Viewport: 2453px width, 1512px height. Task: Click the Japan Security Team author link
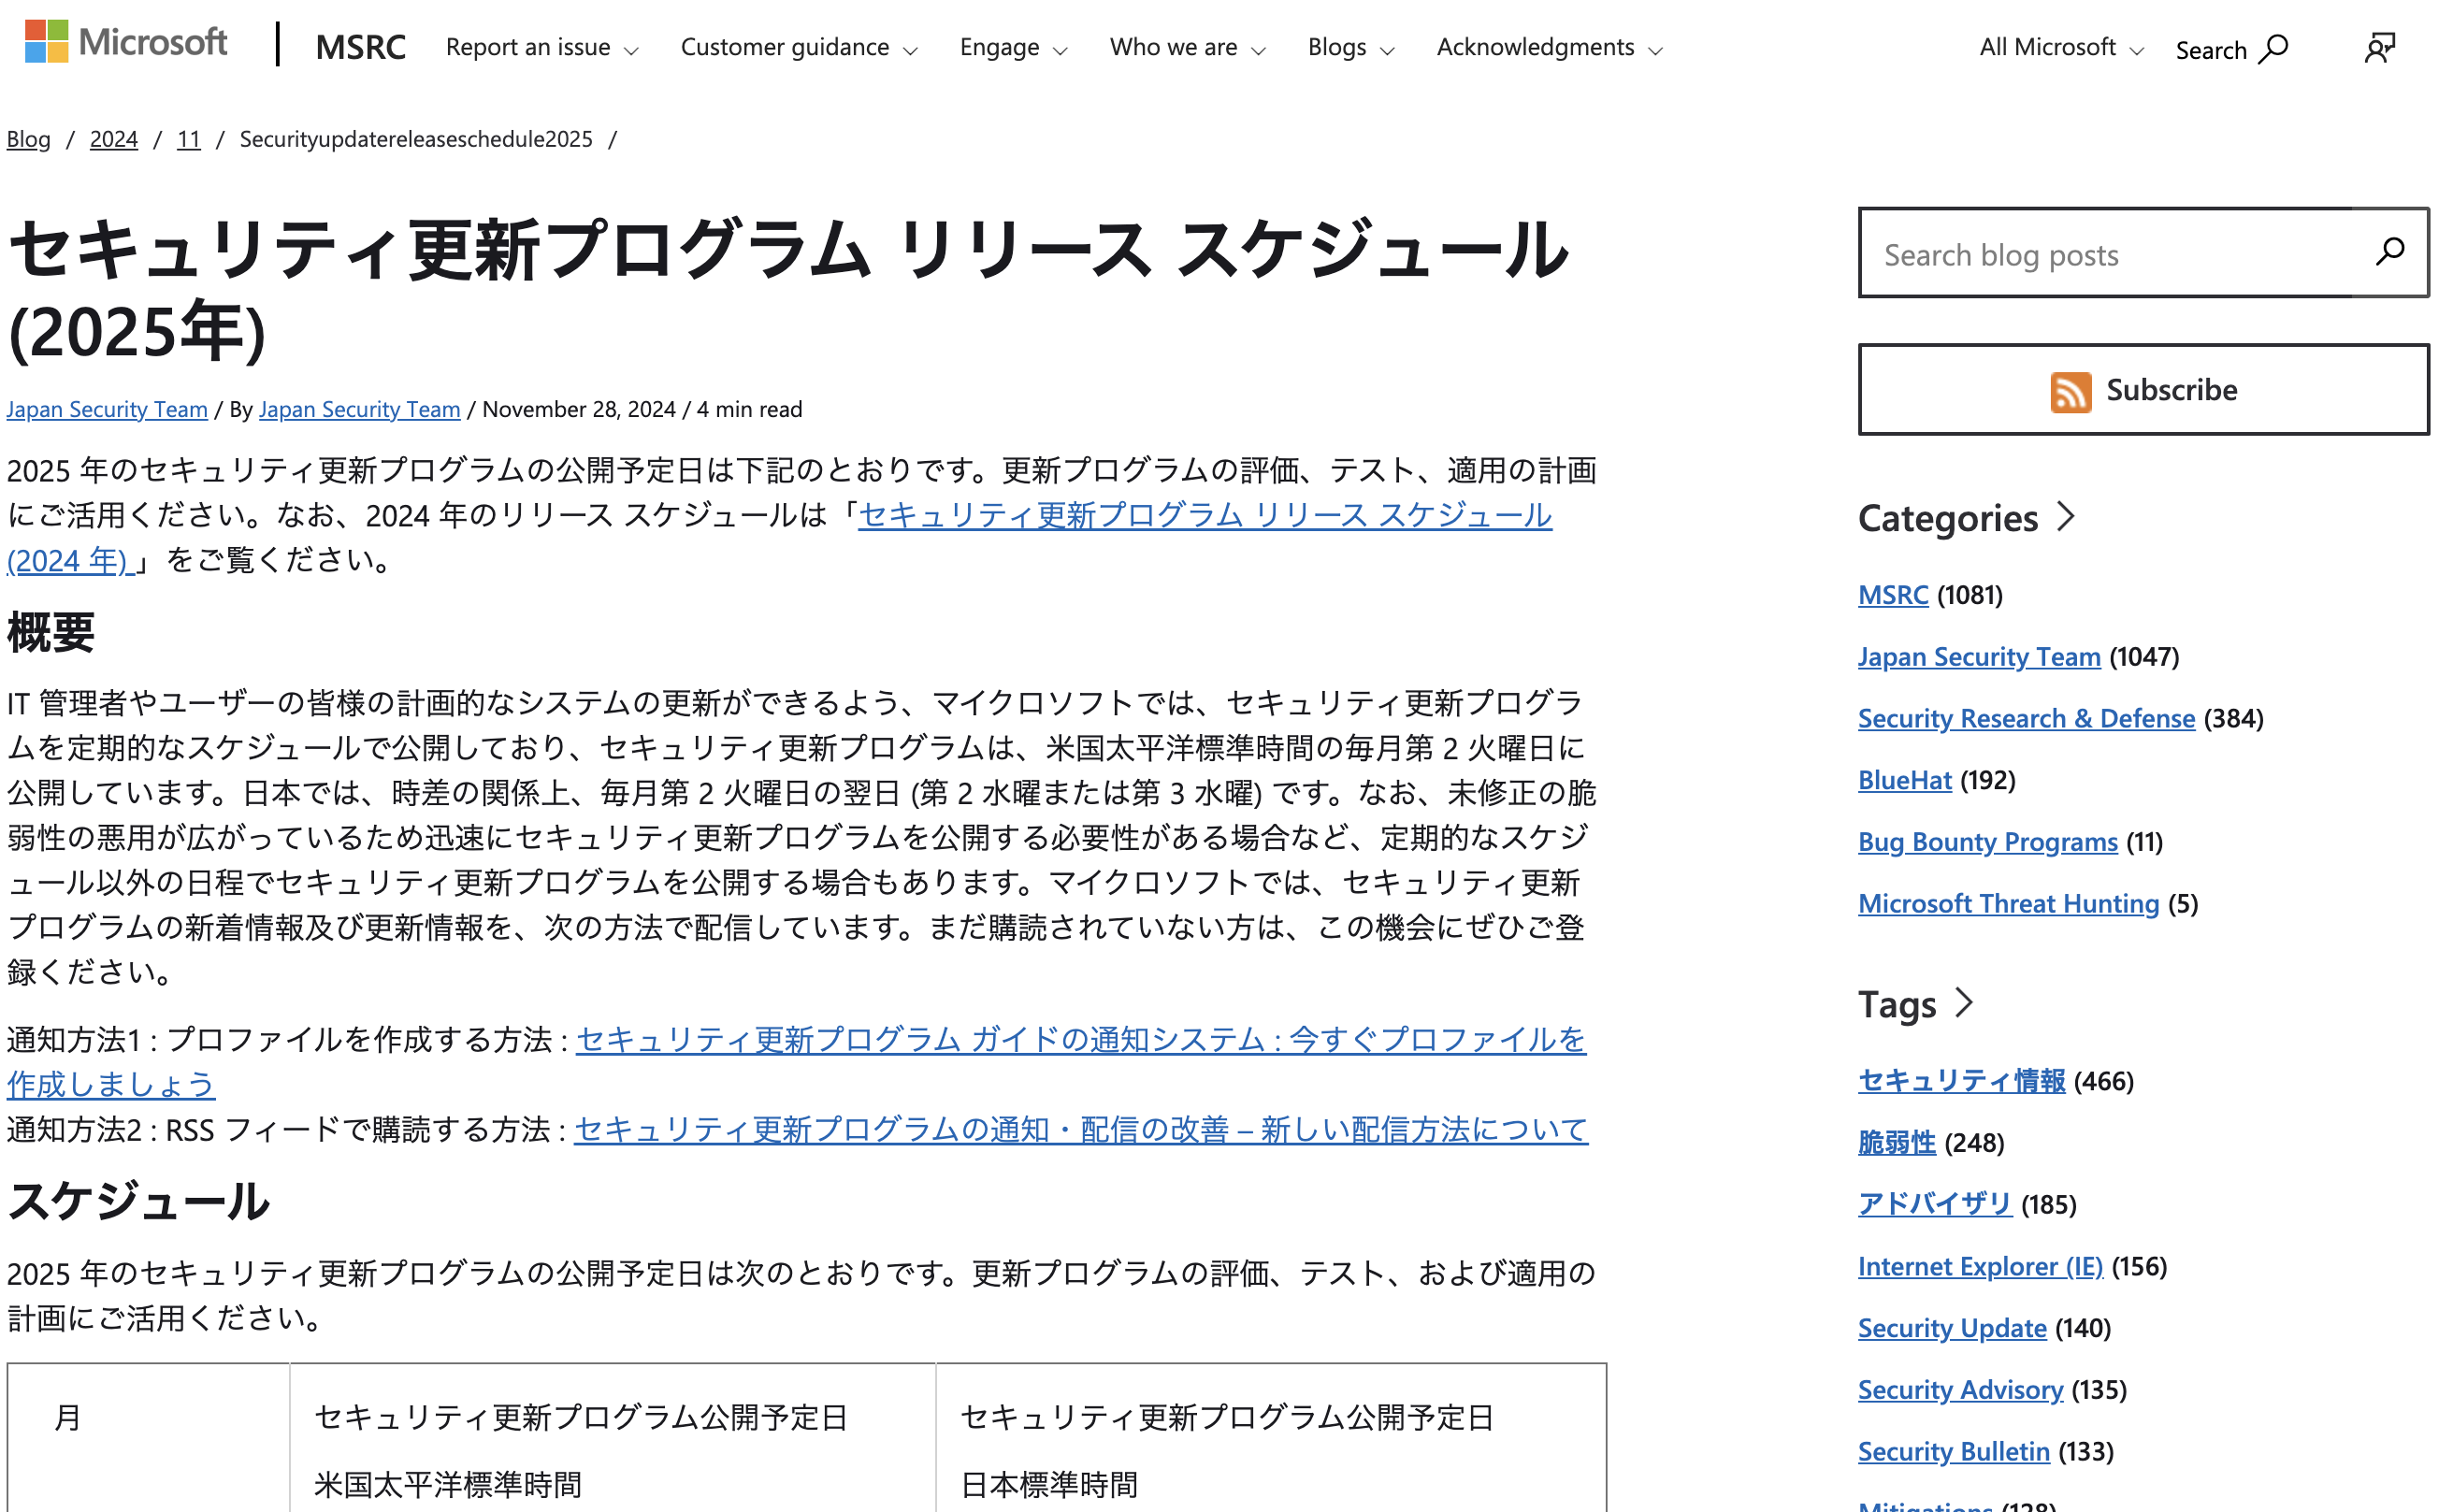(106, 409)
